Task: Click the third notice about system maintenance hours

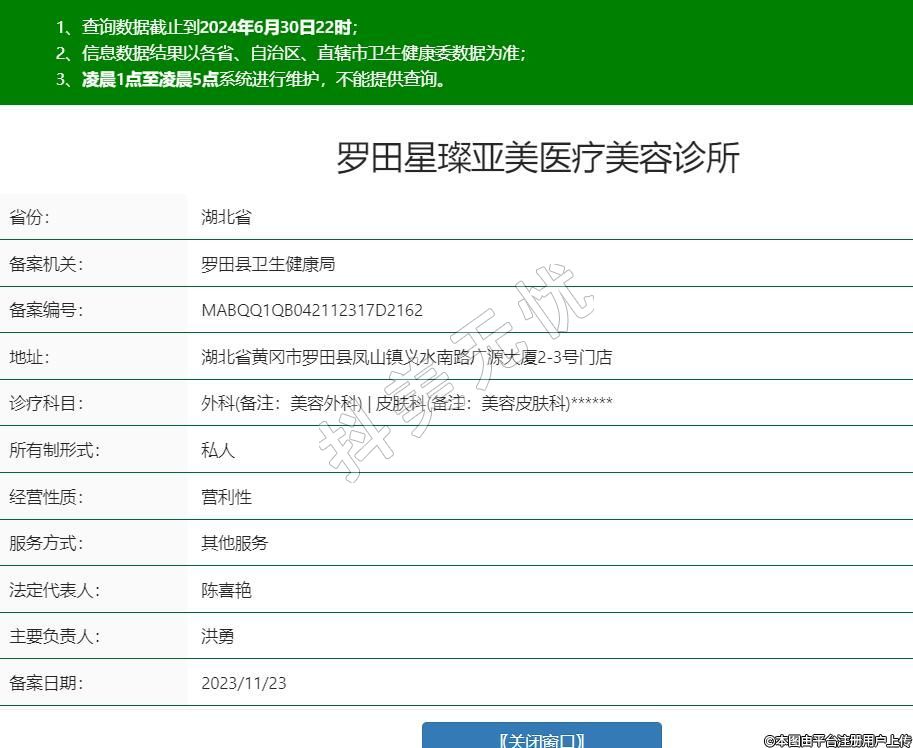Action: 250,79
